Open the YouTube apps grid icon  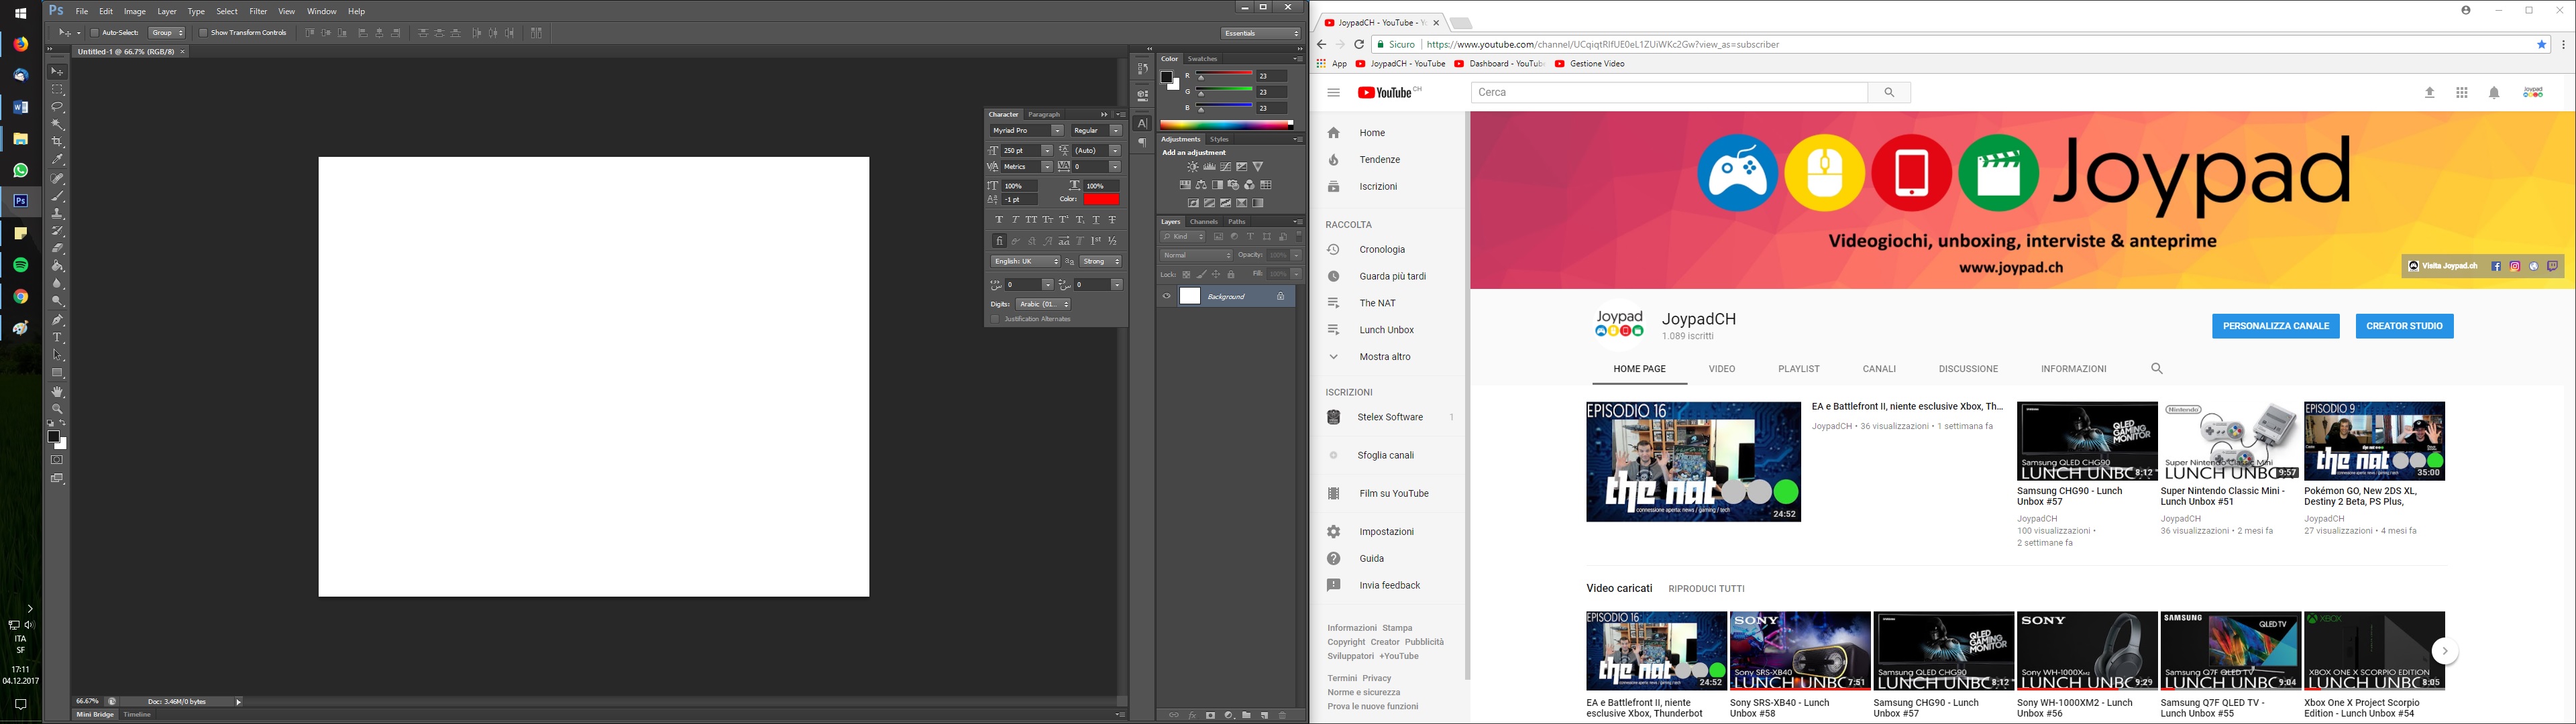2462,93
